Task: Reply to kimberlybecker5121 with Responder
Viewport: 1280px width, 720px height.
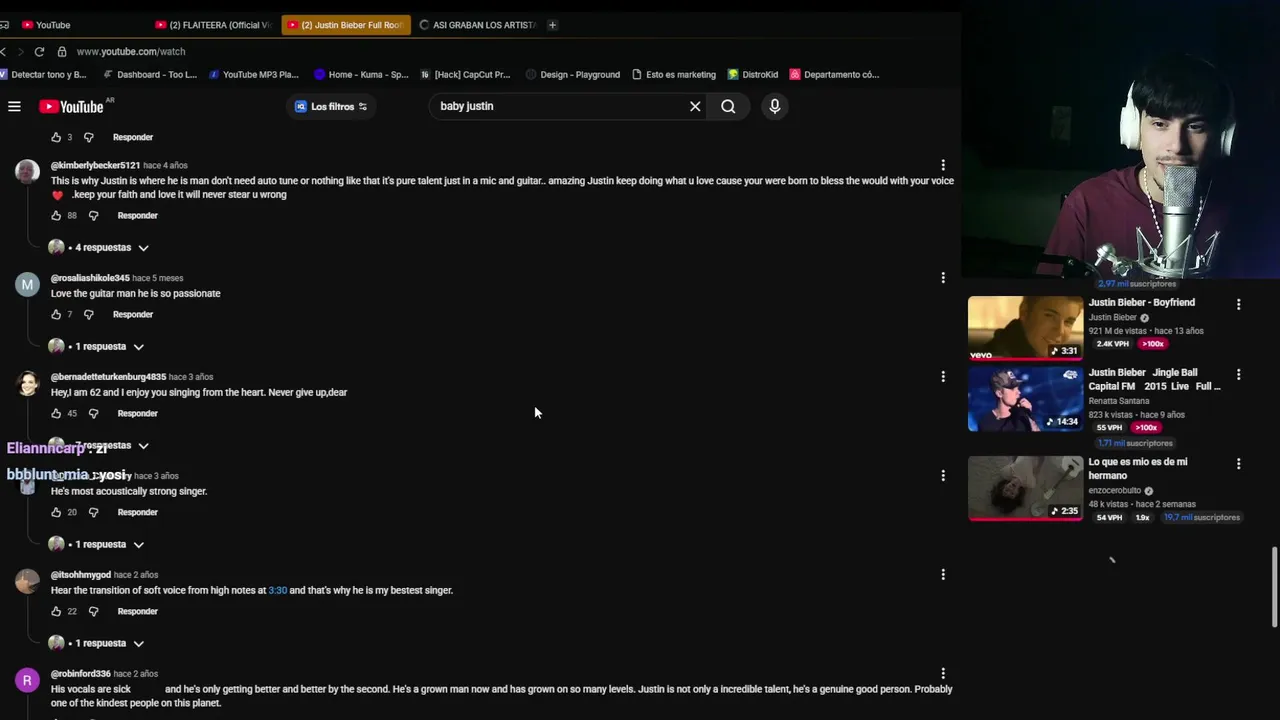Action: (x=137, y=215)
